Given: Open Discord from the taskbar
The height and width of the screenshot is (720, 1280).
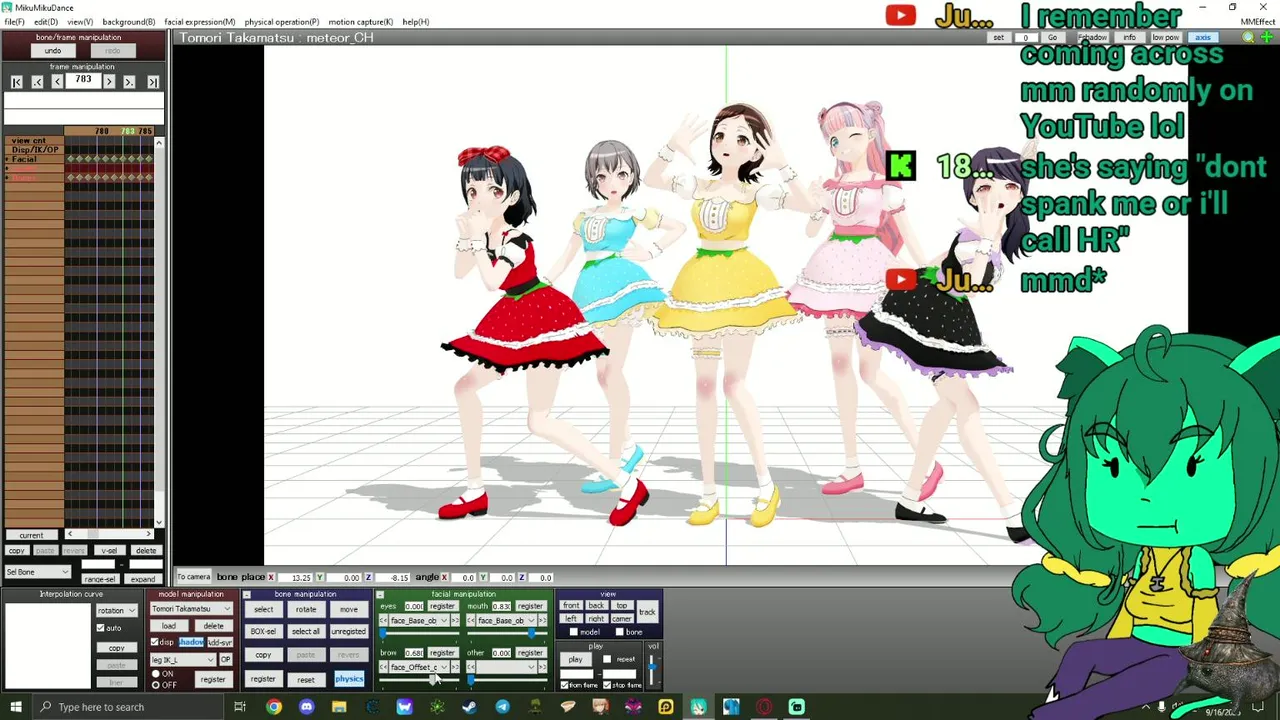Looking at the screenshot, I should (x=306, y=707).
